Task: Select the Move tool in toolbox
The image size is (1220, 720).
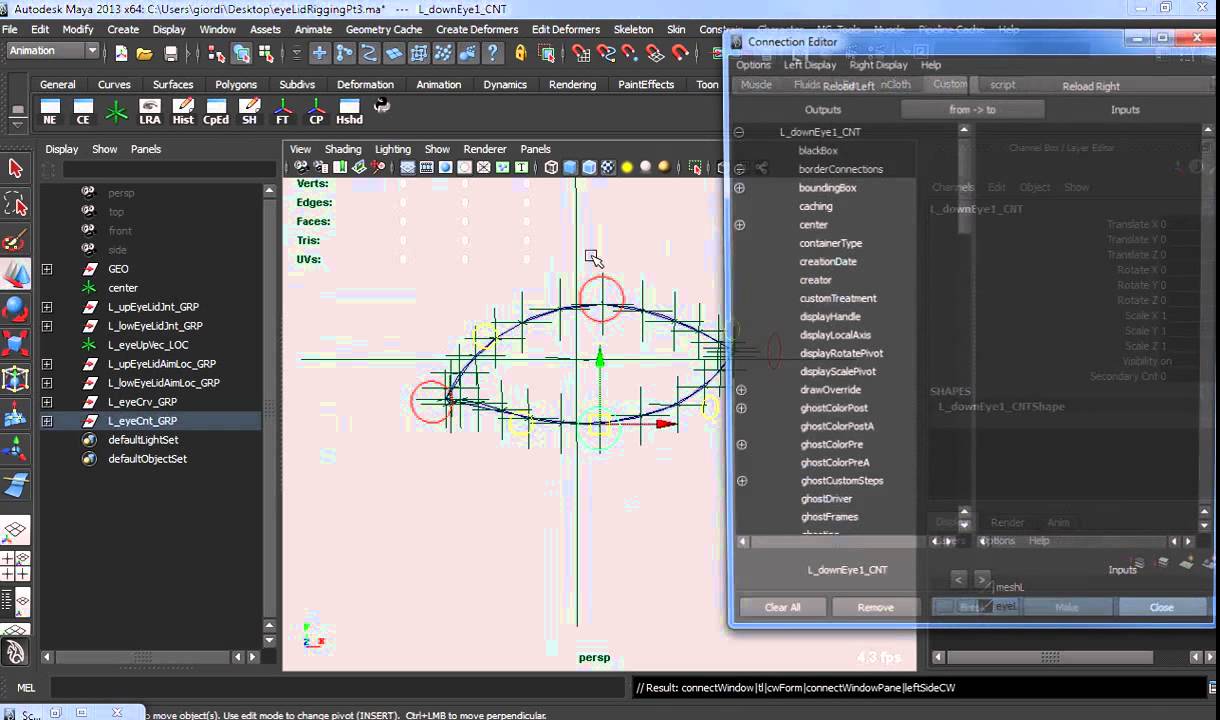Action: 15,274
